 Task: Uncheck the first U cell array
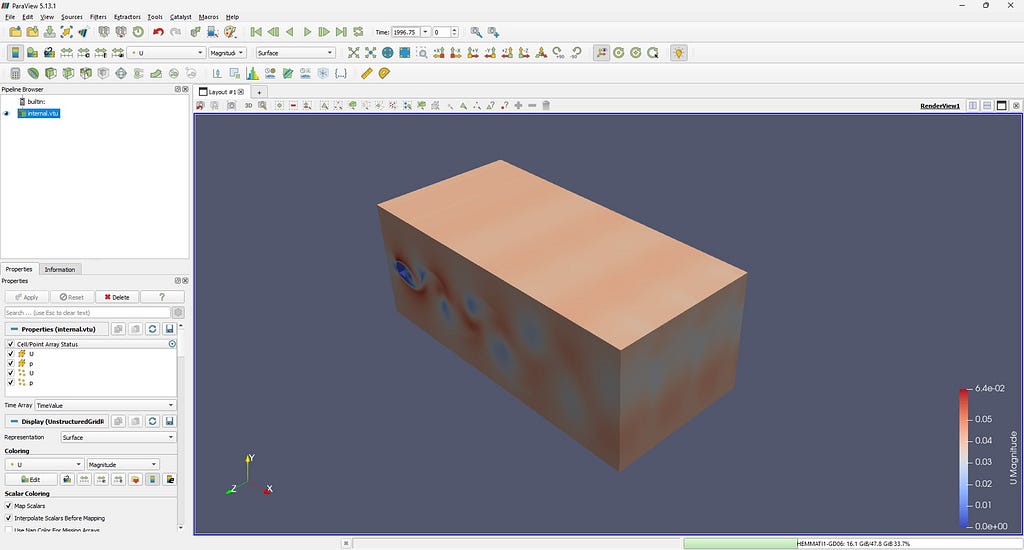tap(10, 353)
